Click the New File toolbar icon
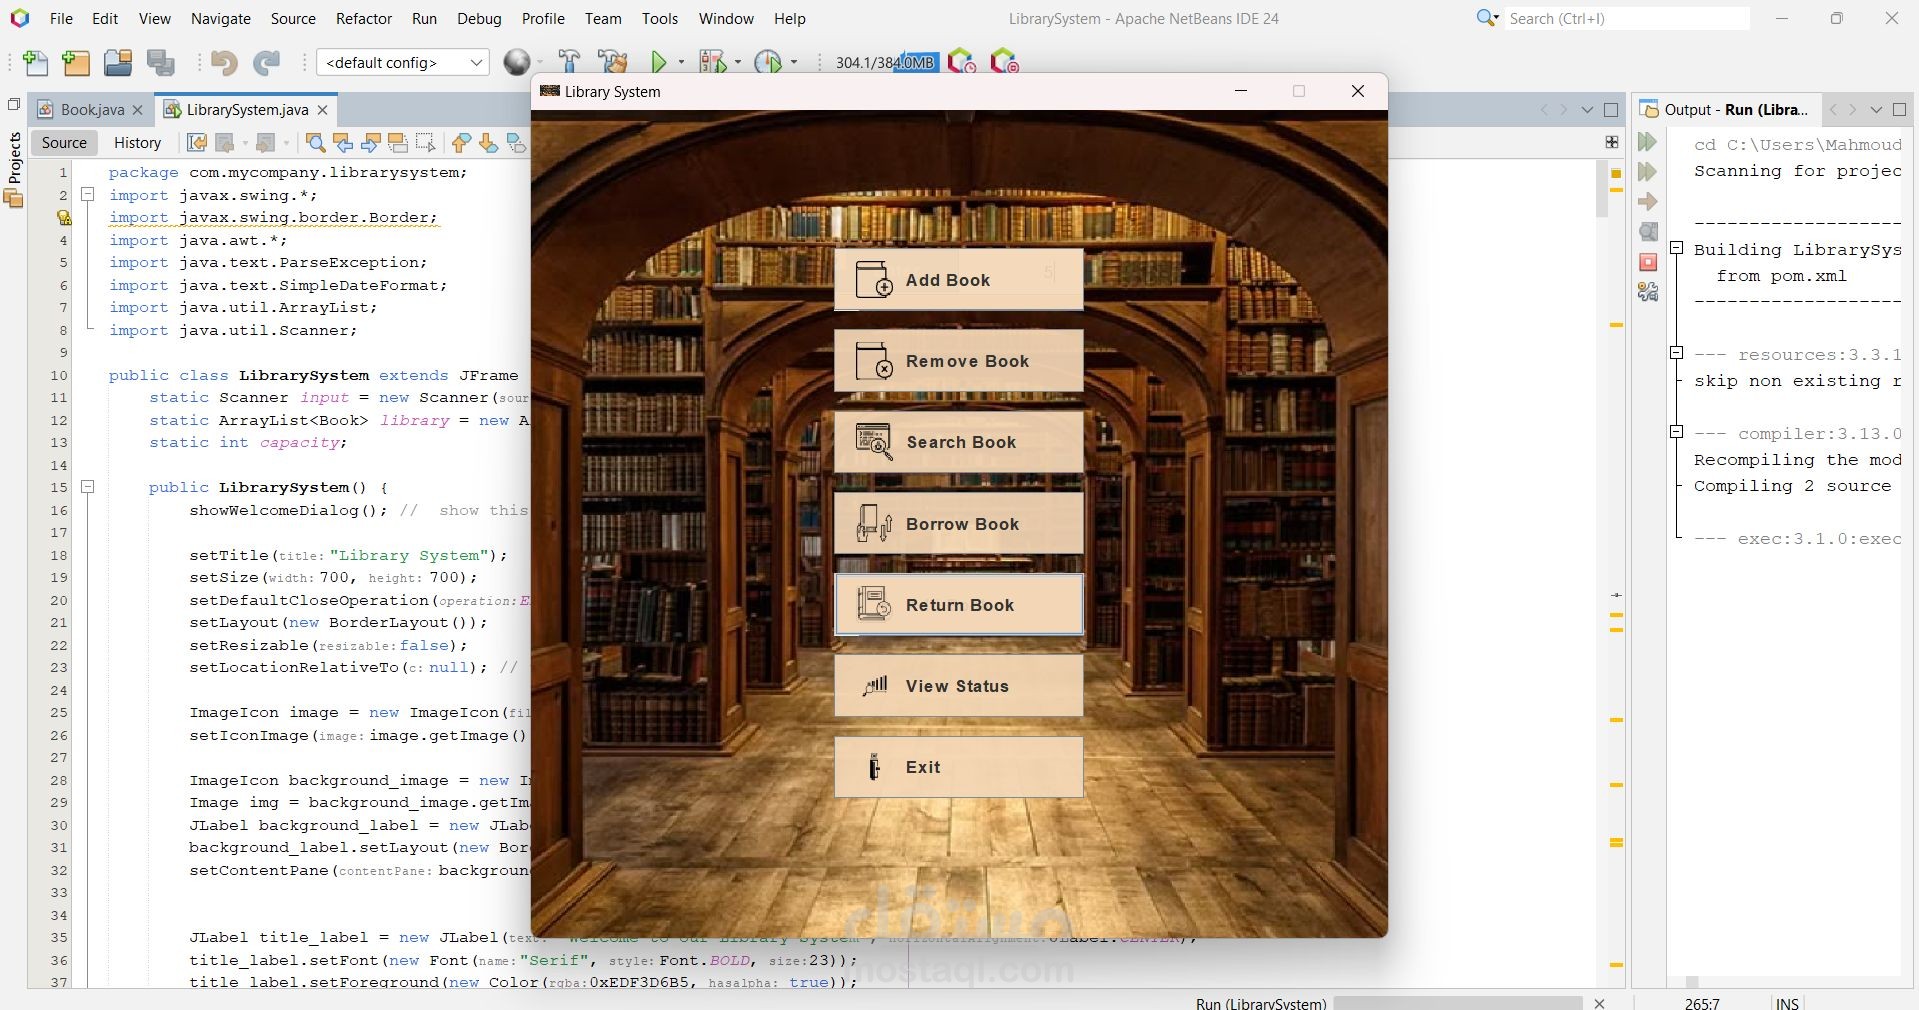 point(35,63)
